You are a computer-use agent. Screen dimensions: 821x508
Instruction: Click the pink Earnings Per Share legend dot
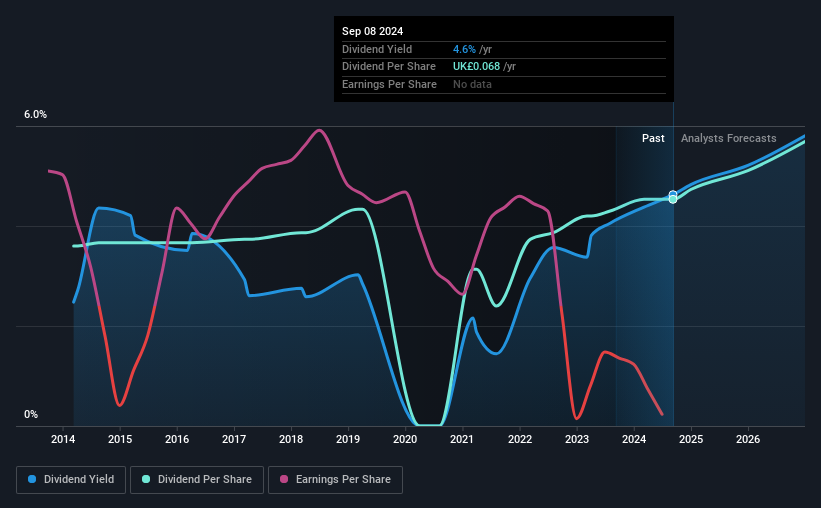coord(284,479)
